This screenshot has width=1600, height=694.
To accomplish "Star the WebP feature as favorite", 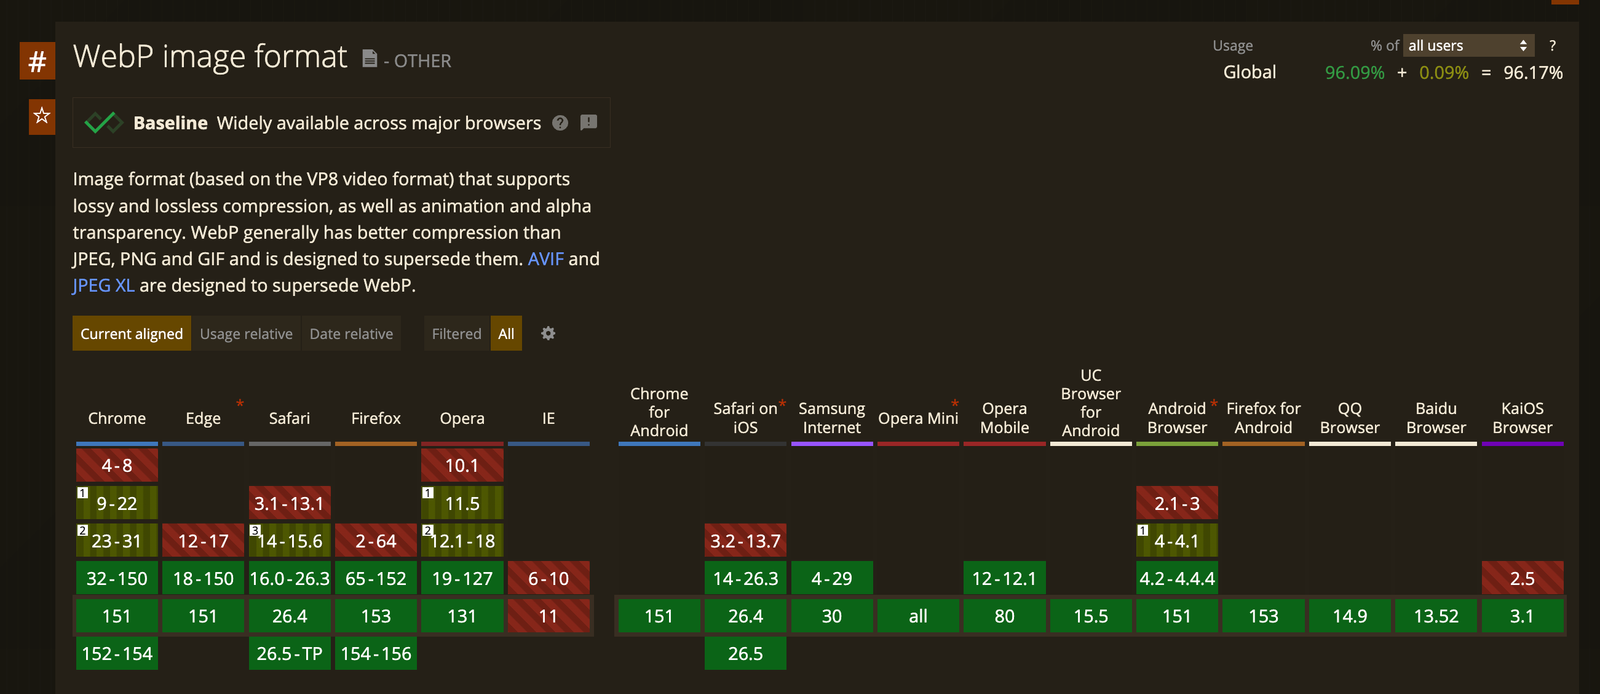I will [x=42, y=116].
